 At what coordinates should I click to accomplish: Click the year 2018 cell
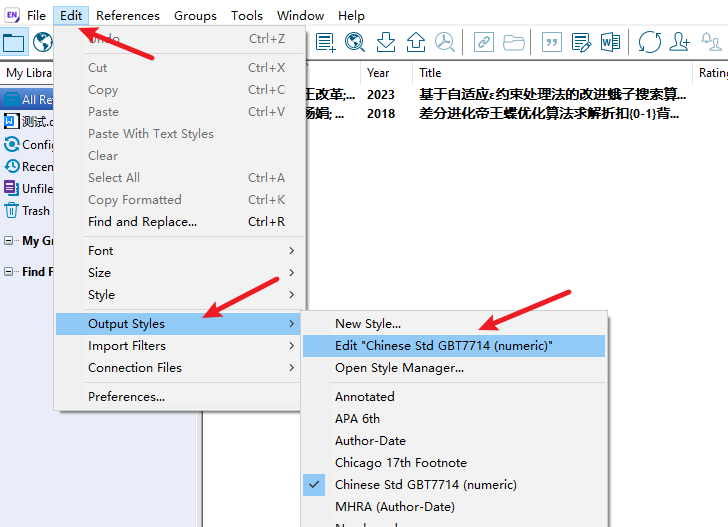[381, 114]
